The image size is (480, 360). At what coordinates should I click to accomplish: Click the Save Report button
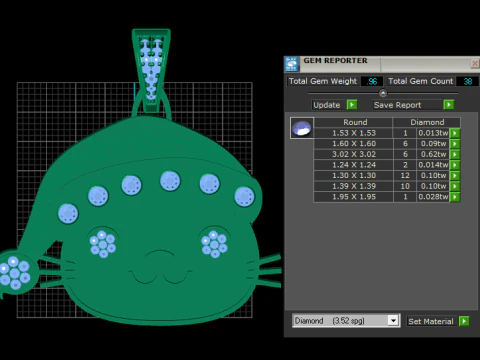[408, 105]
